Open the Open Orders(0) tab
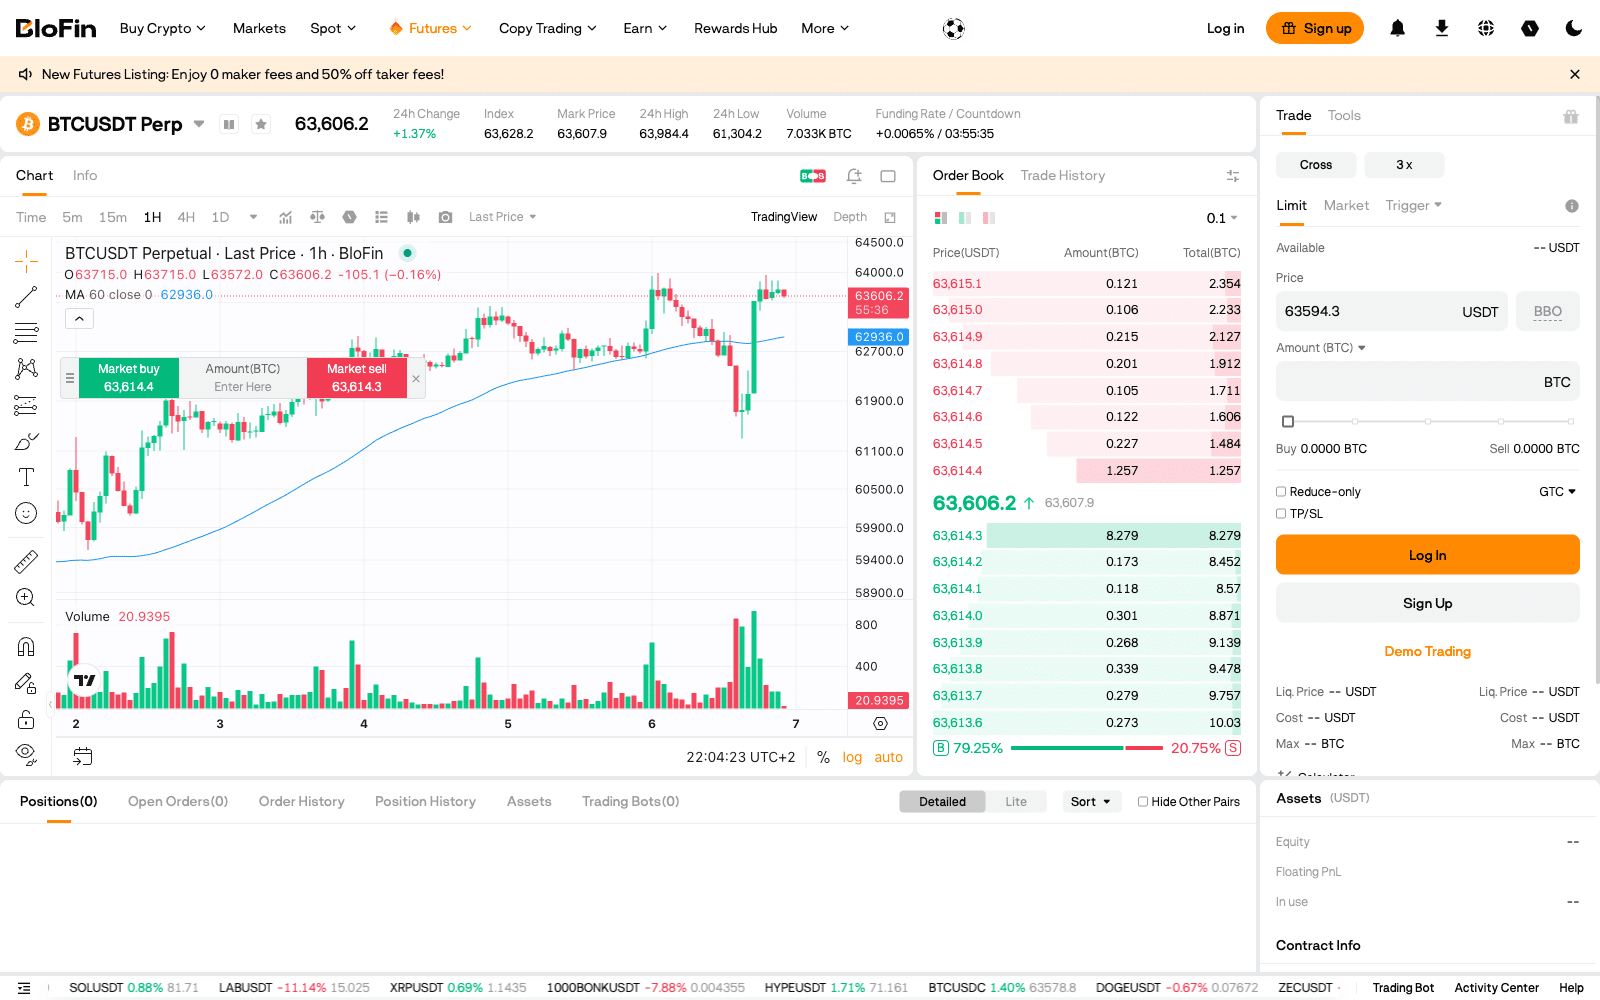Viewport: 1600px width, 1000px height. (x=178, y=802)
